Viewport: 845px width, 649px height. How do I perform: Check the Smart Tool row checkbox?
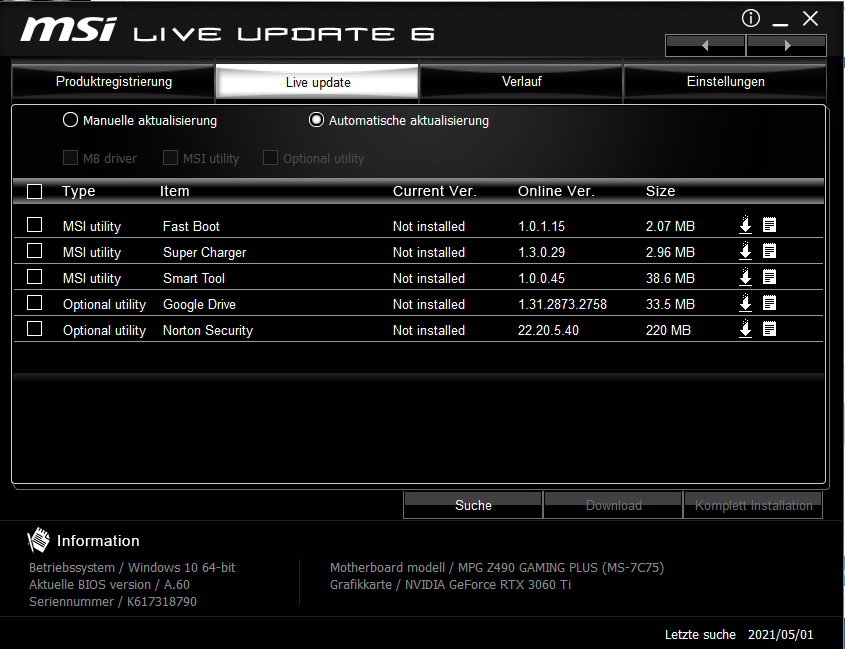click(34, 277)
